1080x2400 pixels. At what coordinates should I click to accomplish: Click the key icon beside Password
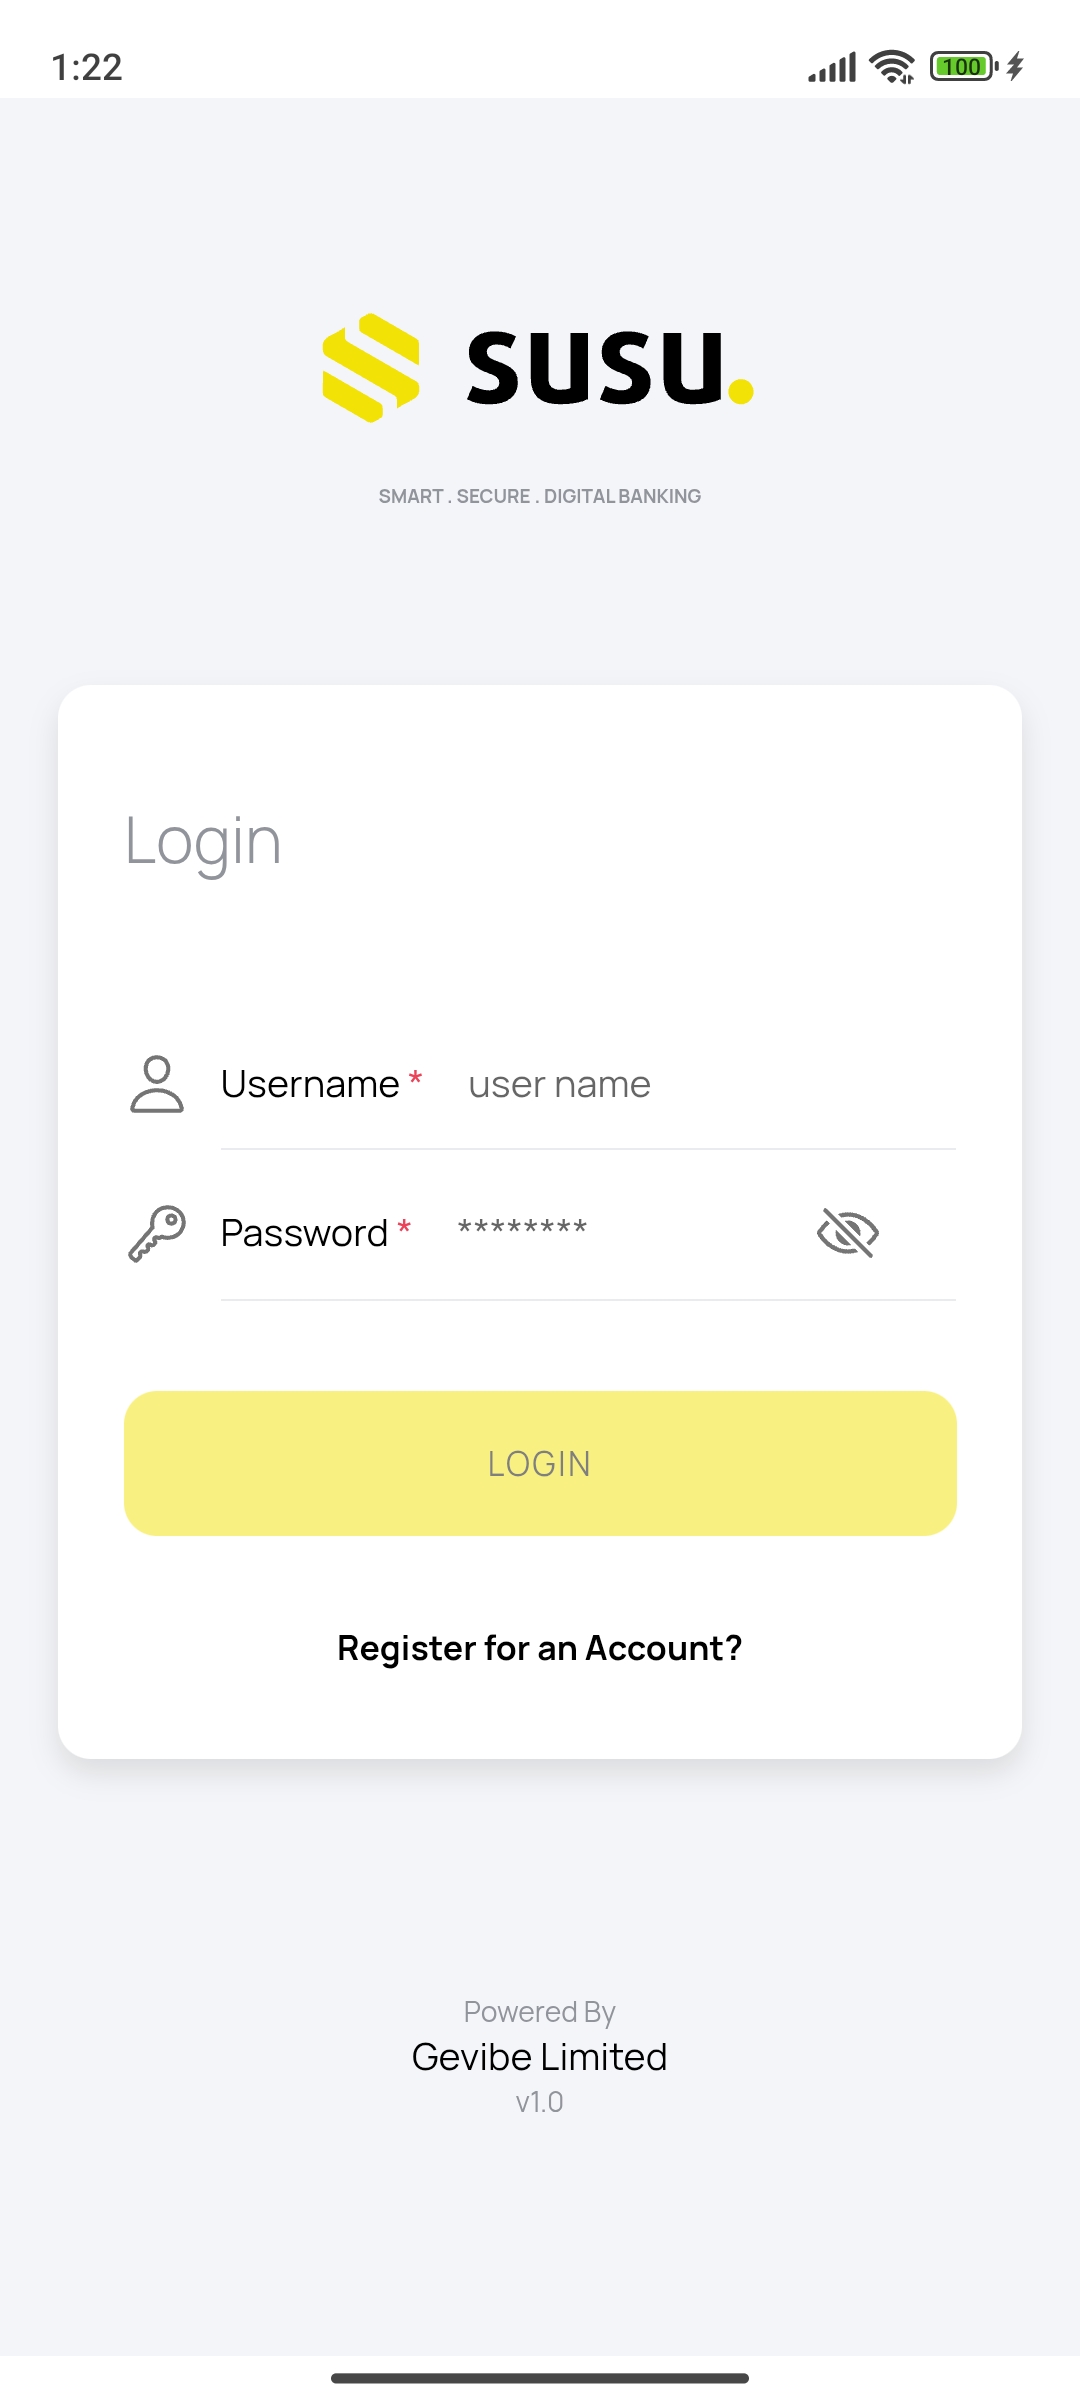[157, 1233]
